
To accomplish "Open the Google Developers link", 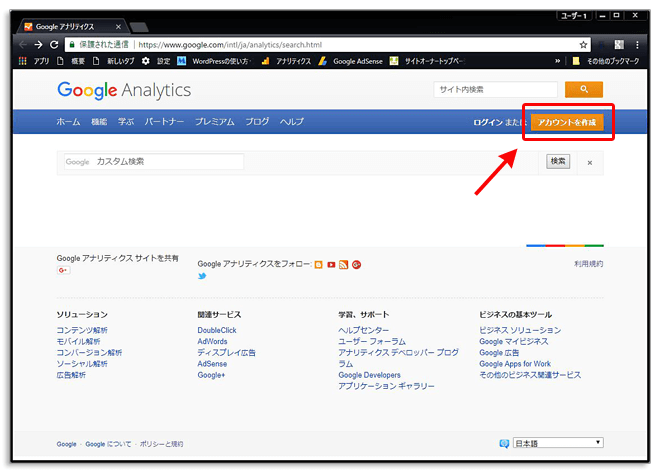I will 370,375.
